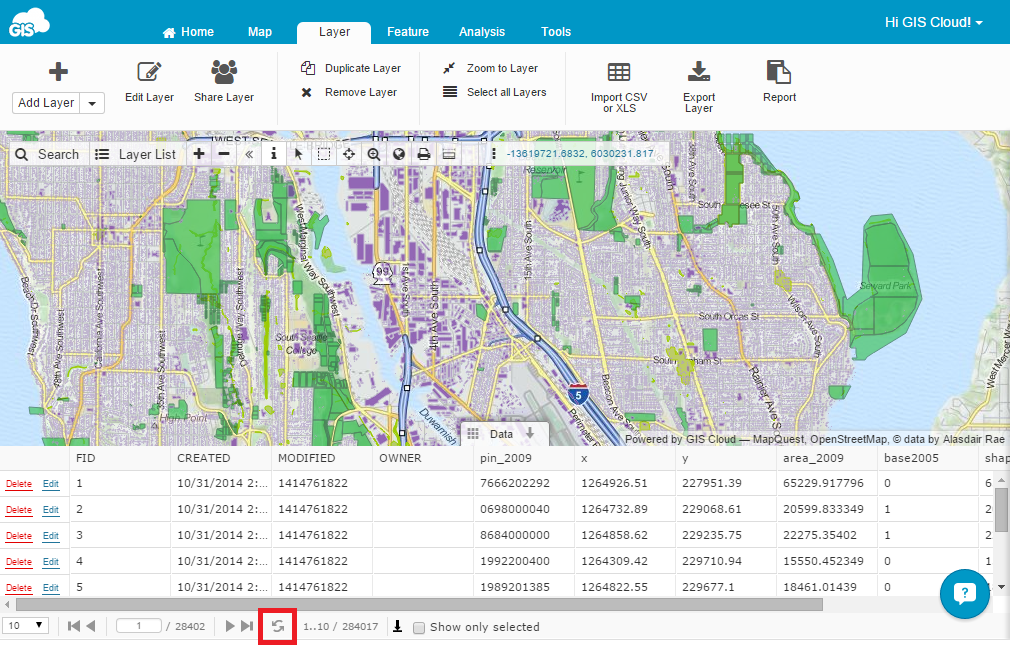Expand the Add Layer dropdown arrow
This screenshot has width=1010, height=645.
(92, 103)
